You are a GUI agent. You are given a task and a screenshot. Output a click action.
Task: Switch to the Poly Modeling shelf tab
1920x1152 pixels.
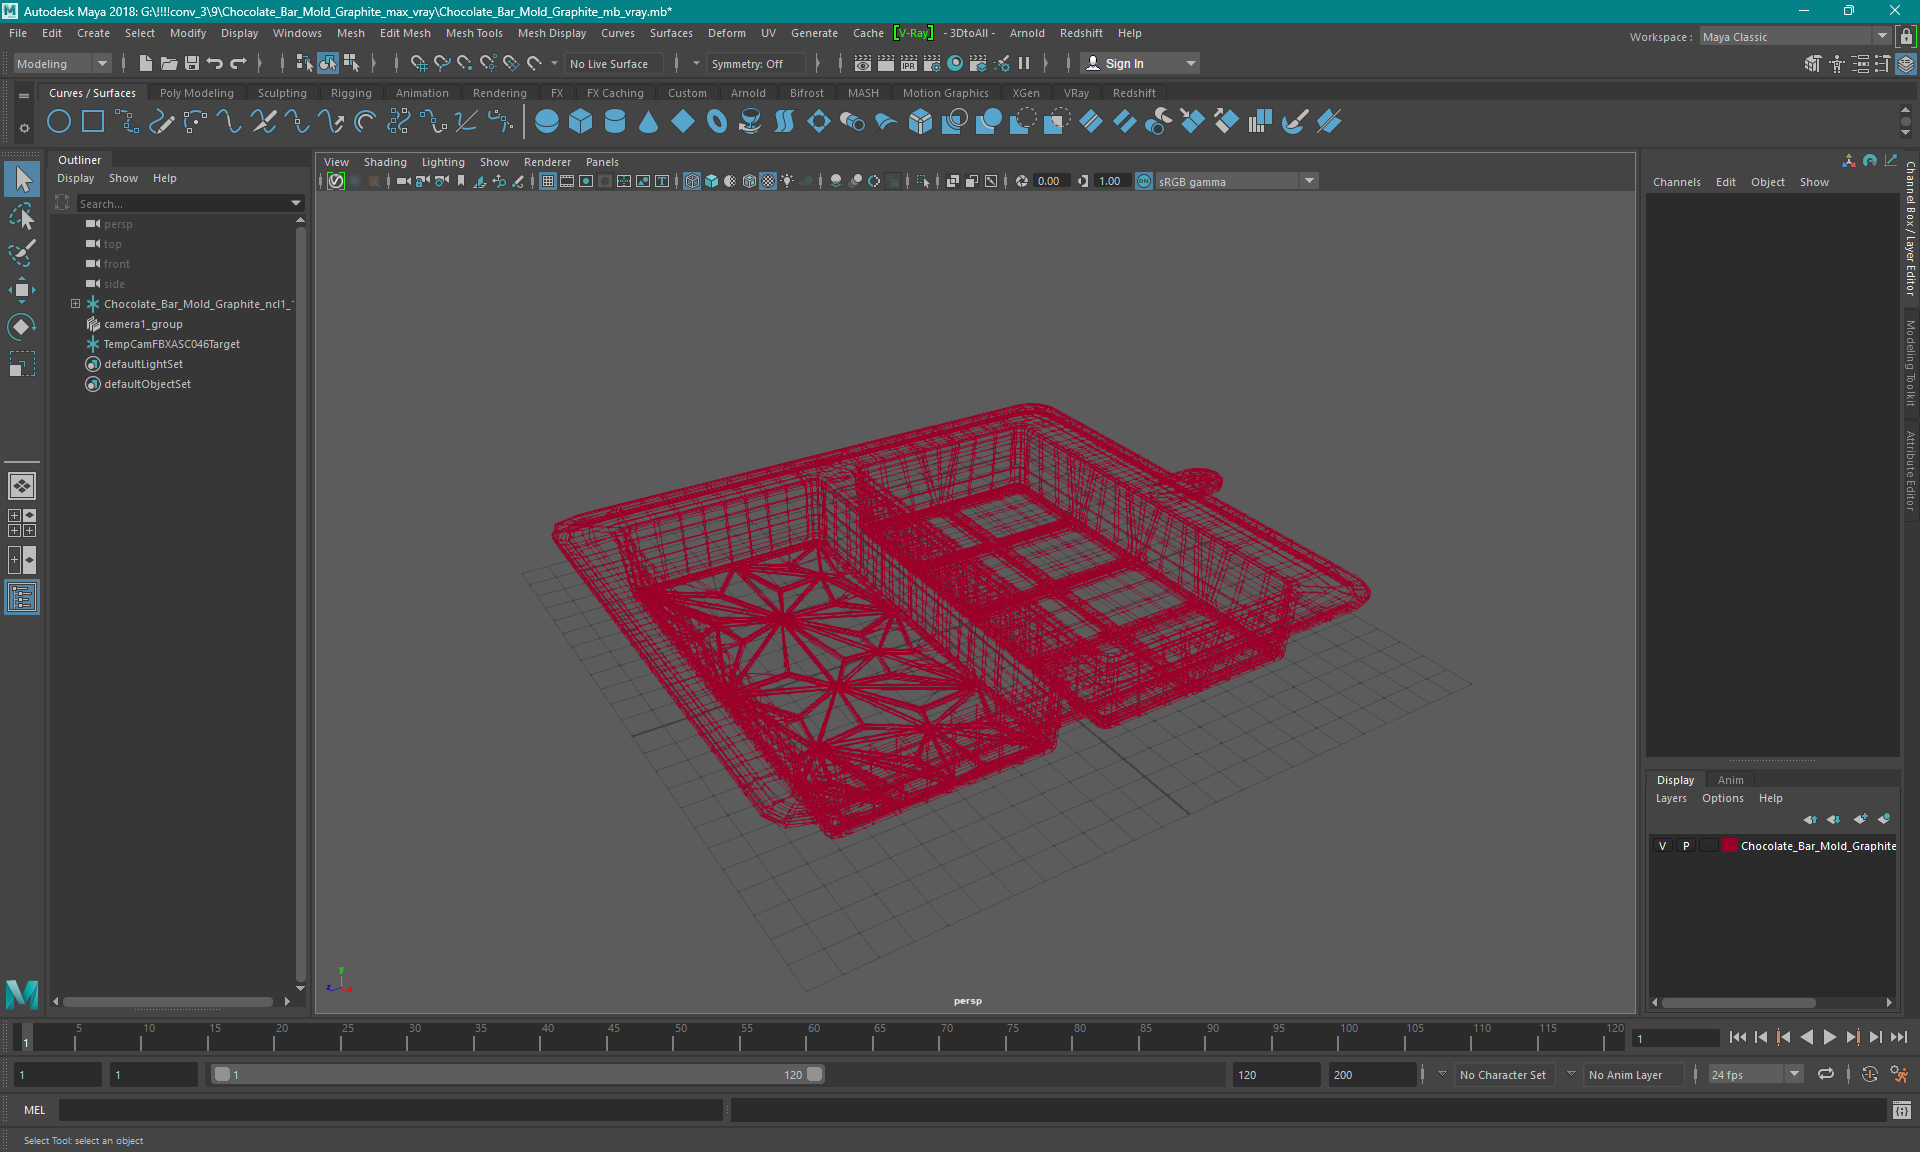(x=197, y=93)
